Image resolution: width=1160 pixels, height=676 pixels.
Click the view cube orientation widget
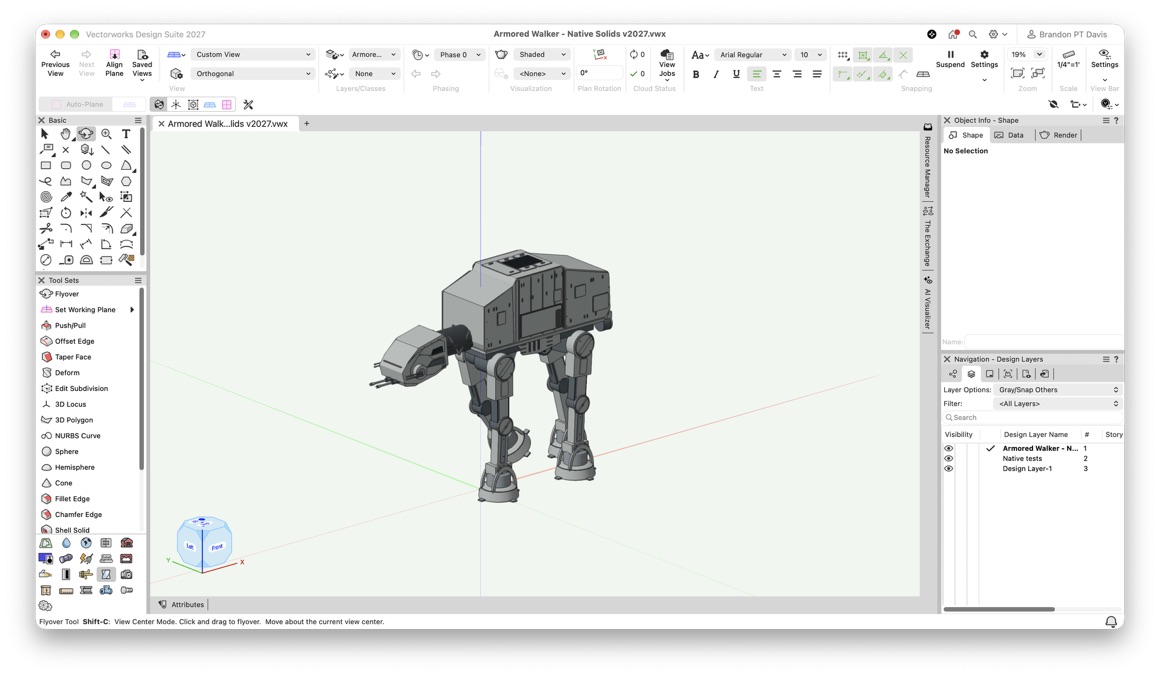point(204,544)
